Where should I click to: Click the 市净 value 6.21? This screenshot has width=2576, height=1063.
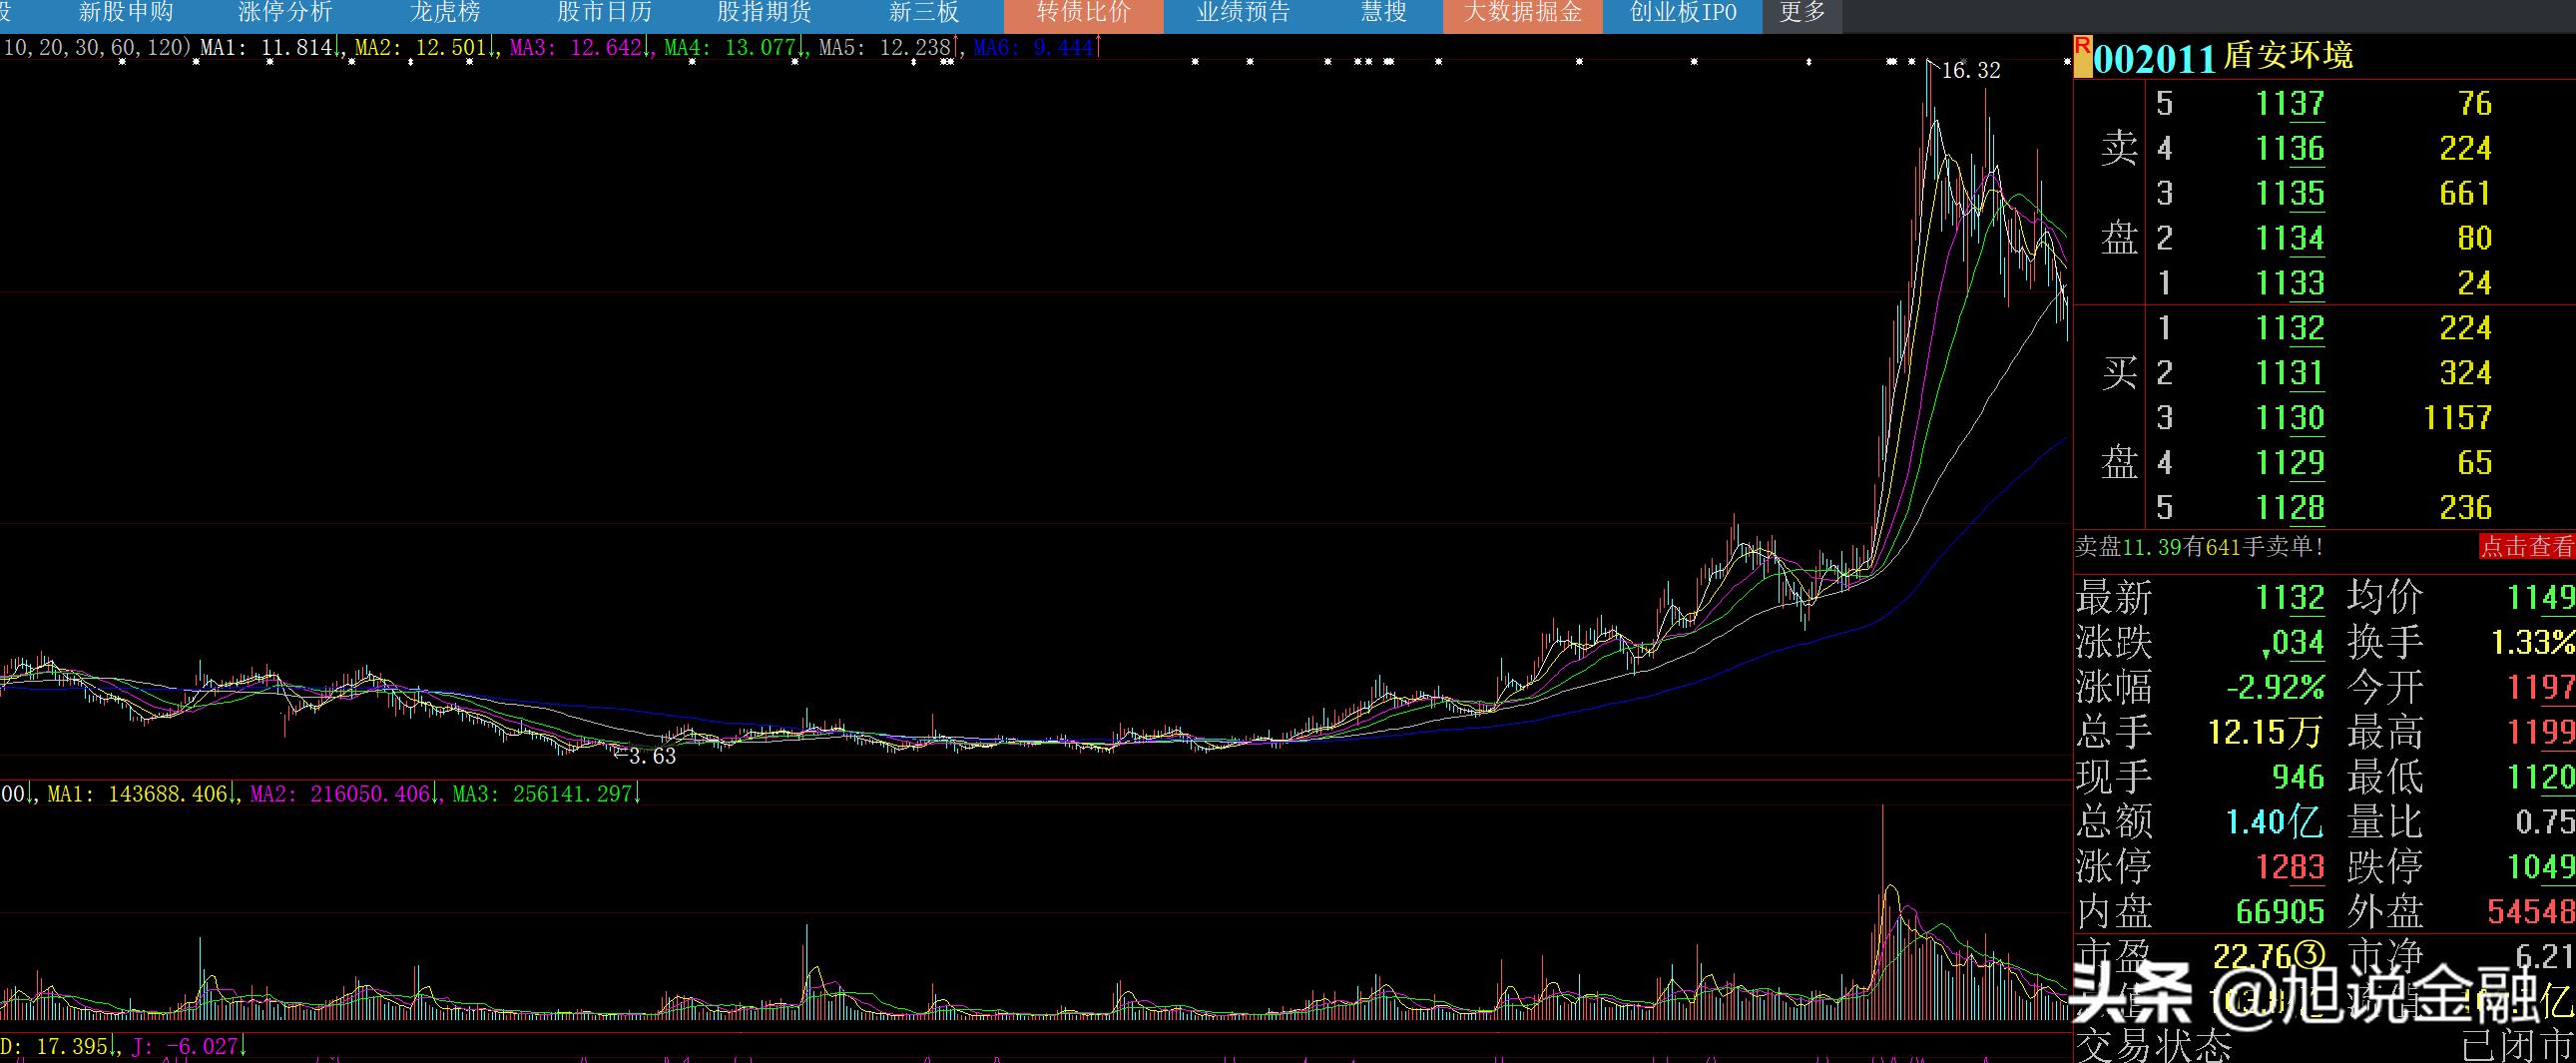(x=2545, y=956)
